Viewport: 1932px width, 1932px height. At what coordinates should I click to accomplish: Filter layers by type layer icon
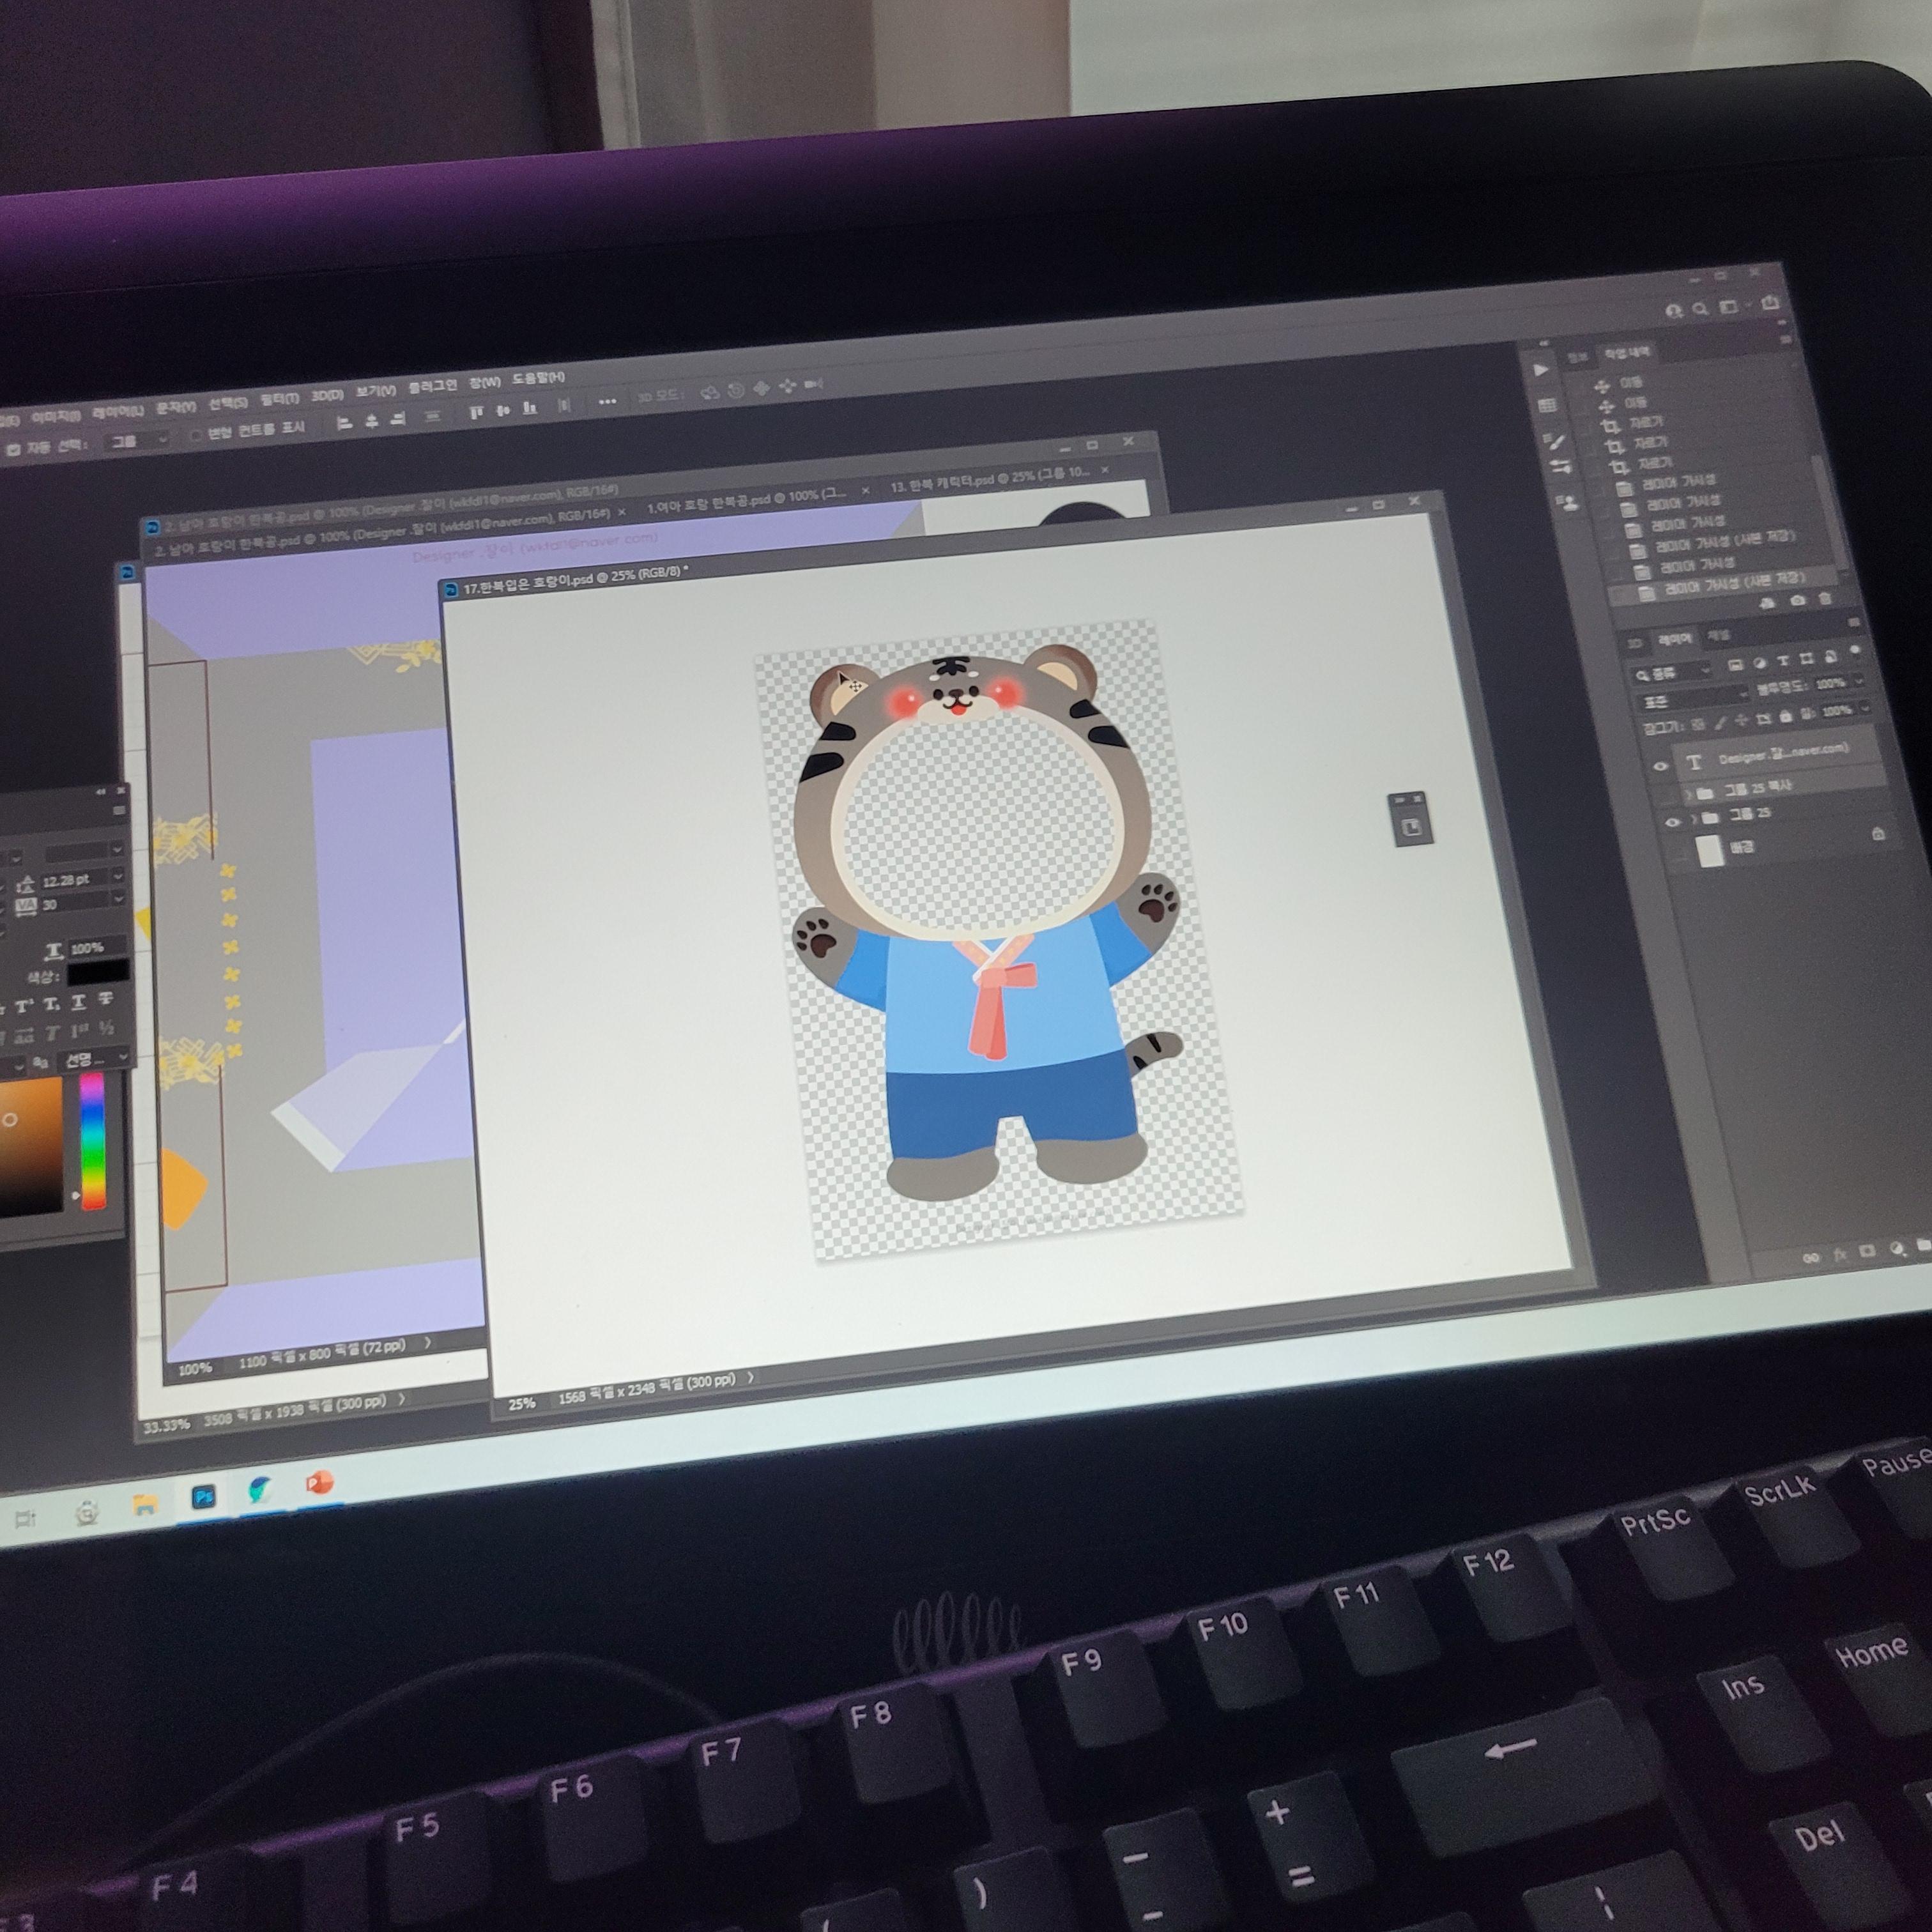(1783, 660)
